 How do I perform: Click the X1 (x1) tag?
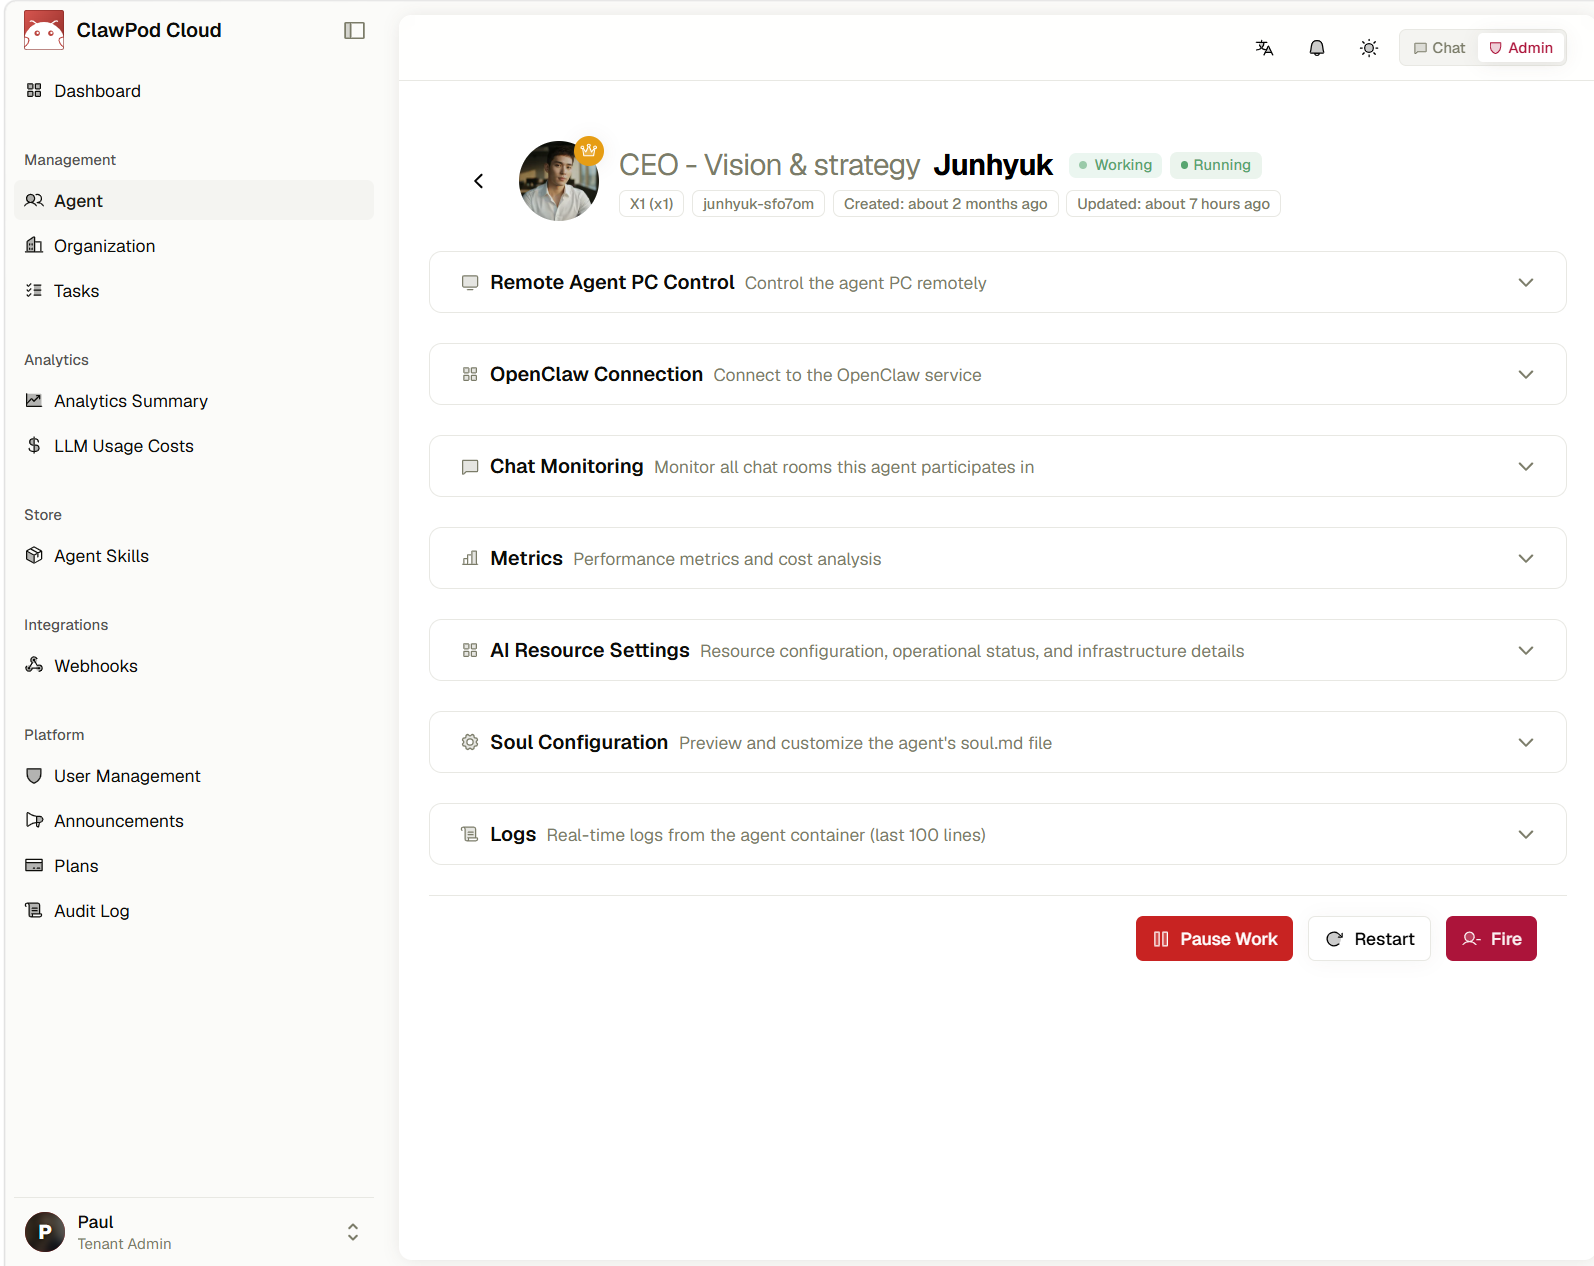[x=651, y=204]
